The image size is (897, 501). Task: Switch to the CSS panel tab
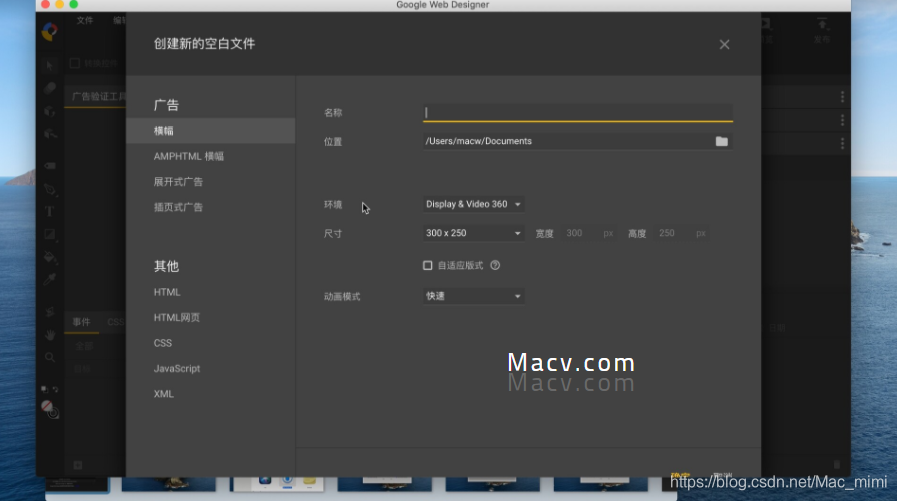click(x=115, y=322)
